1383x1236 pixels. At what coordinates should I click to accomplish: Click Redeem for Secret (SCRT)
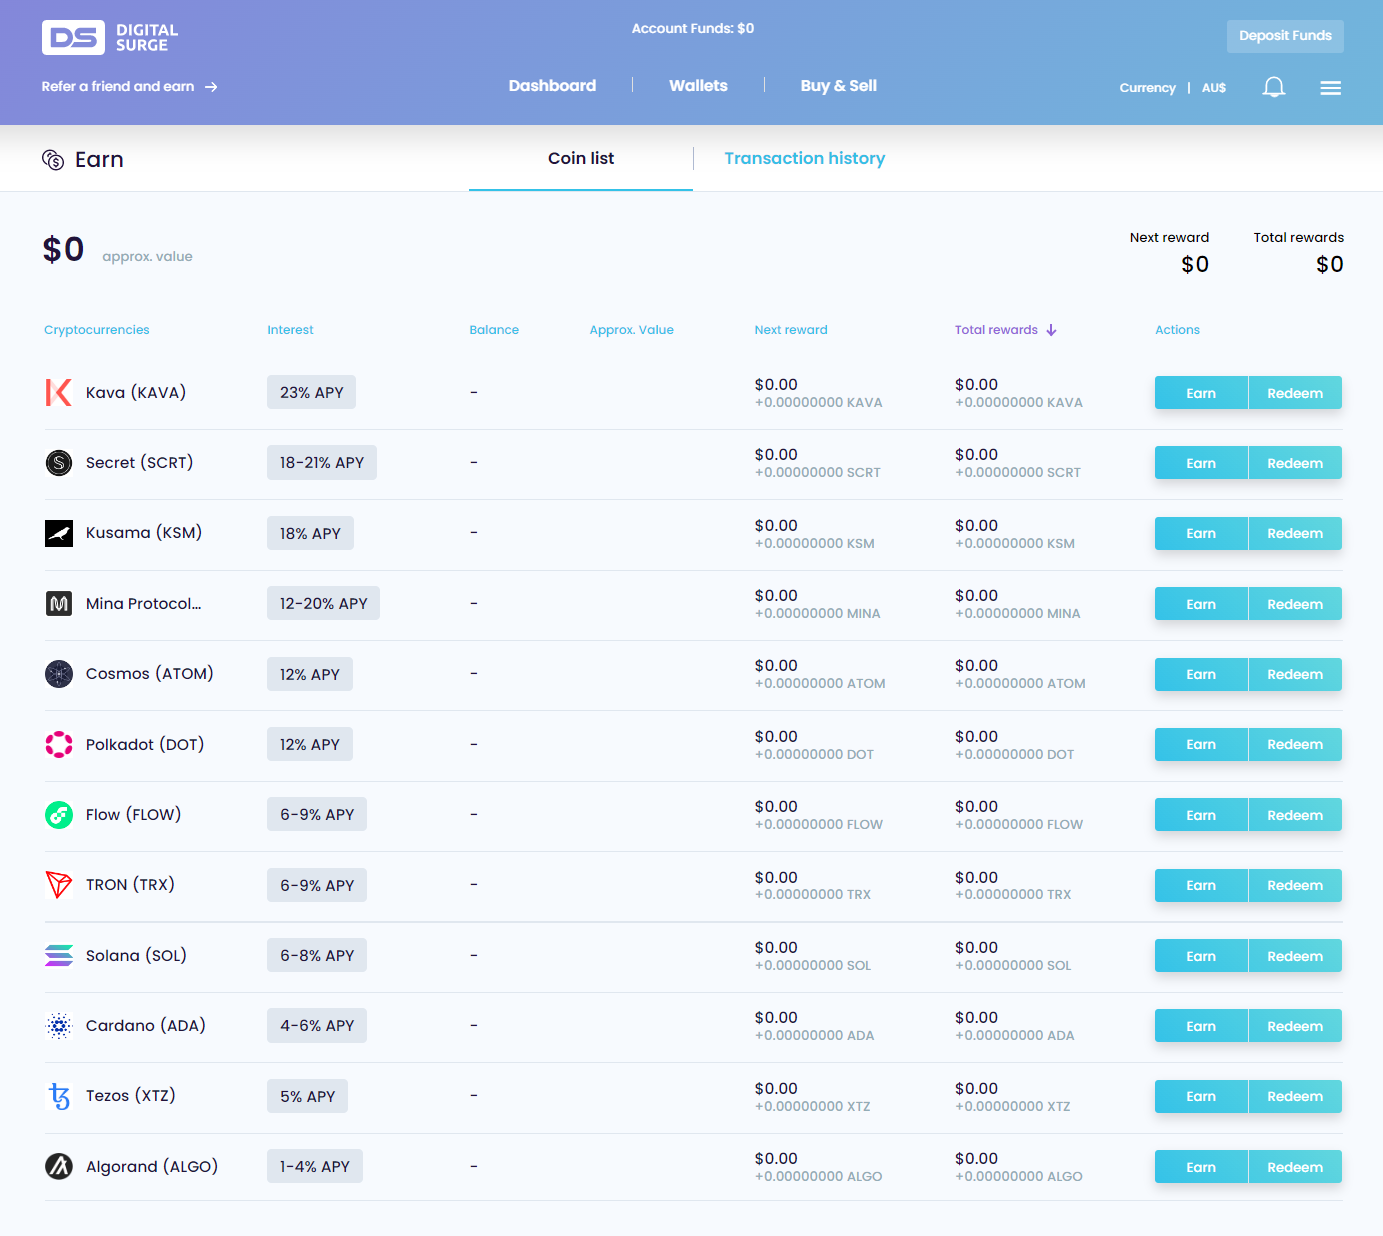[x=1295, y=463]
